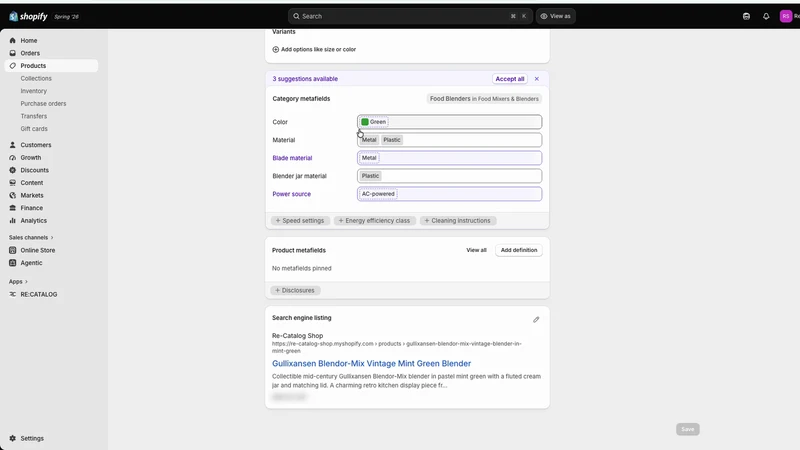800x450 pixels.
Task: Click the Orders inbox icon
Action: coord(13,53)
